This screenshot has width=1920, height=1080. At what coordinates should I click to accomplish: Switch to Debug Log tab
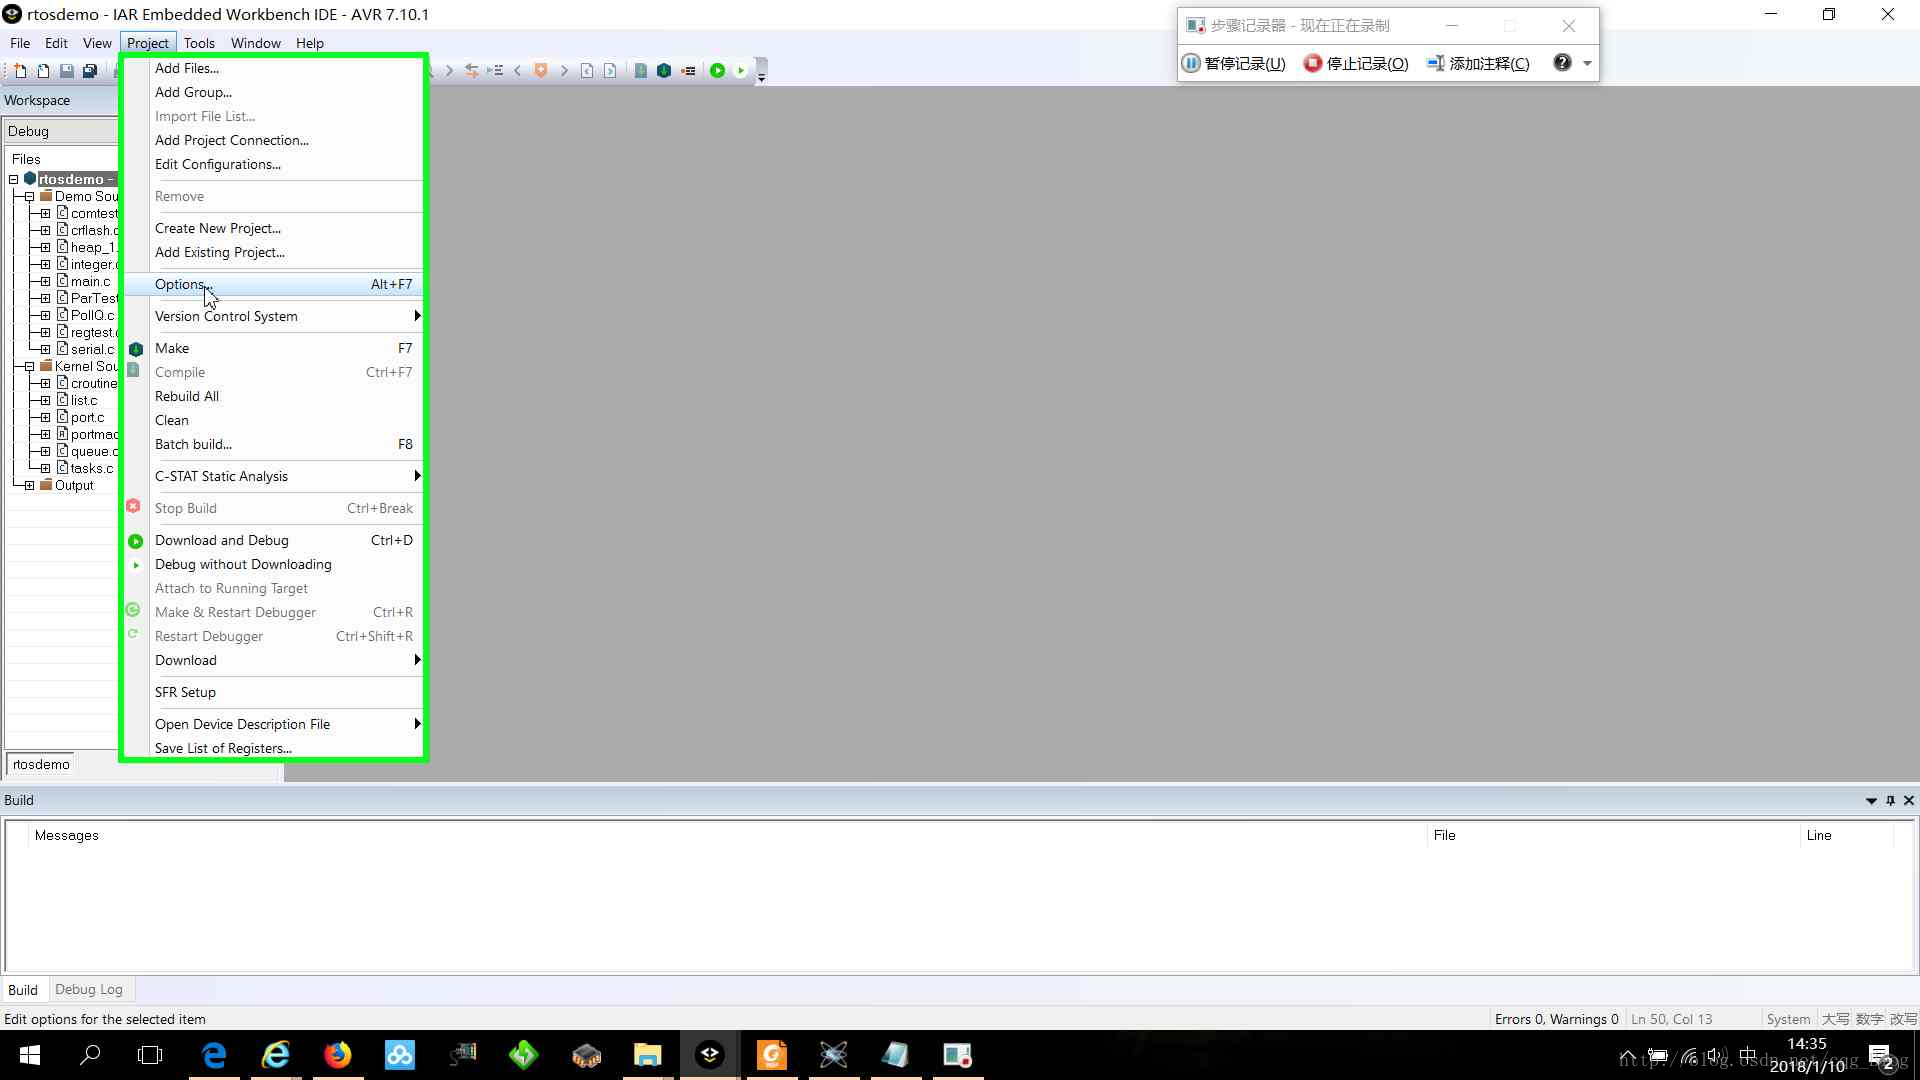point(89,990)
